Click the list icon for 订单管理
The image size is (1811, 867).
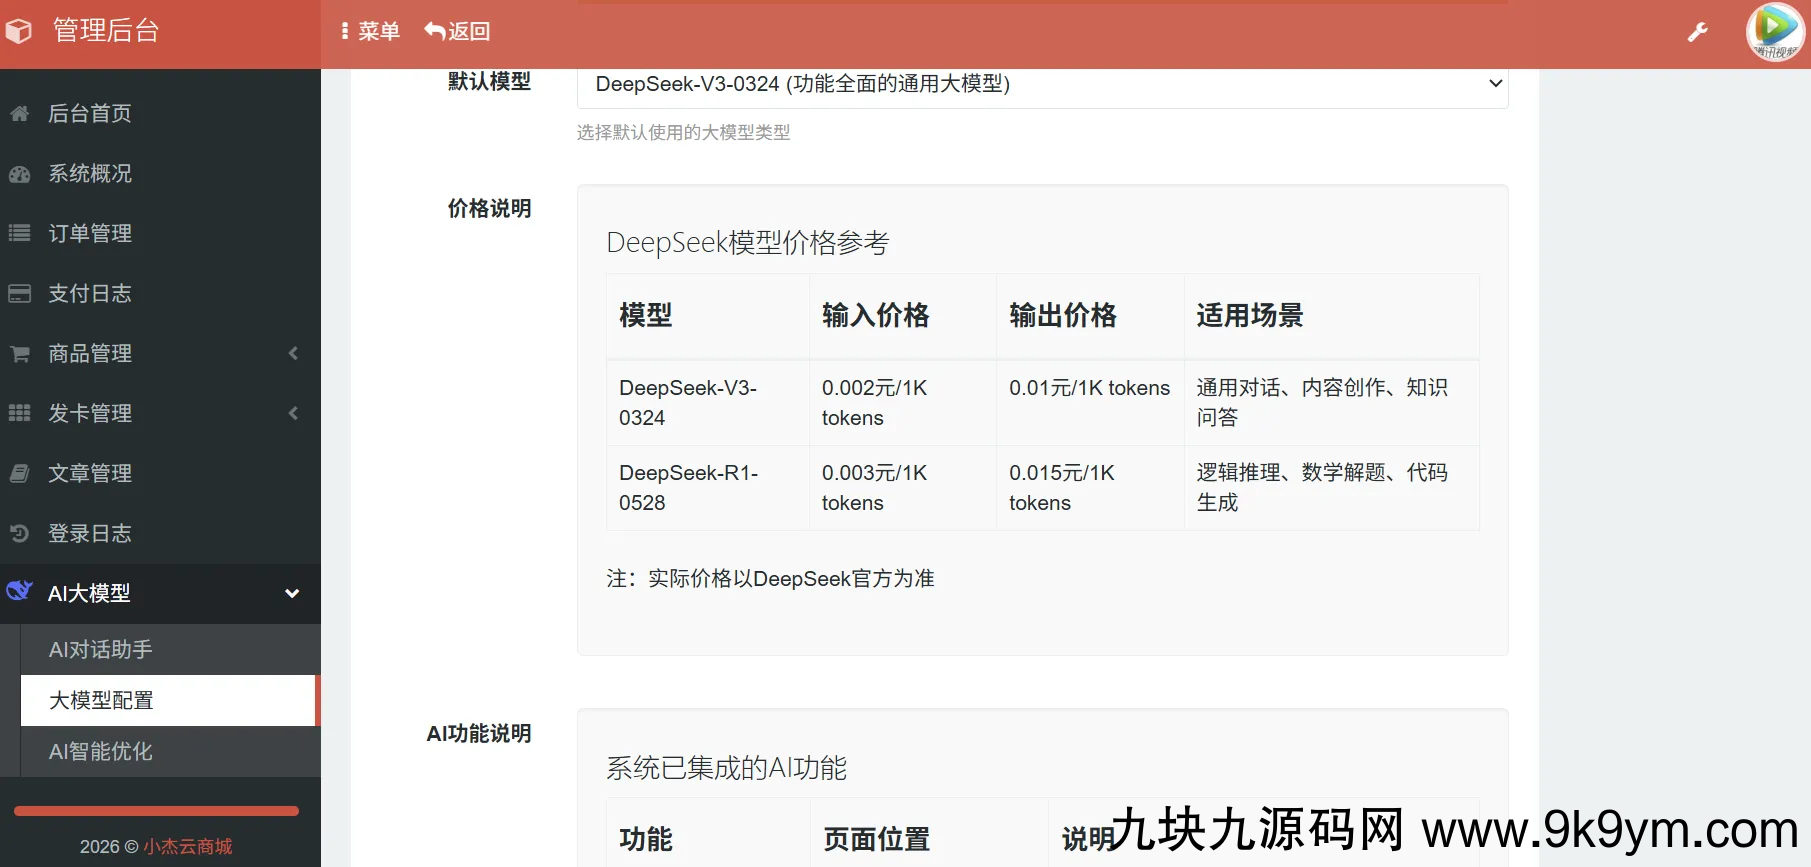click(19, 234)
